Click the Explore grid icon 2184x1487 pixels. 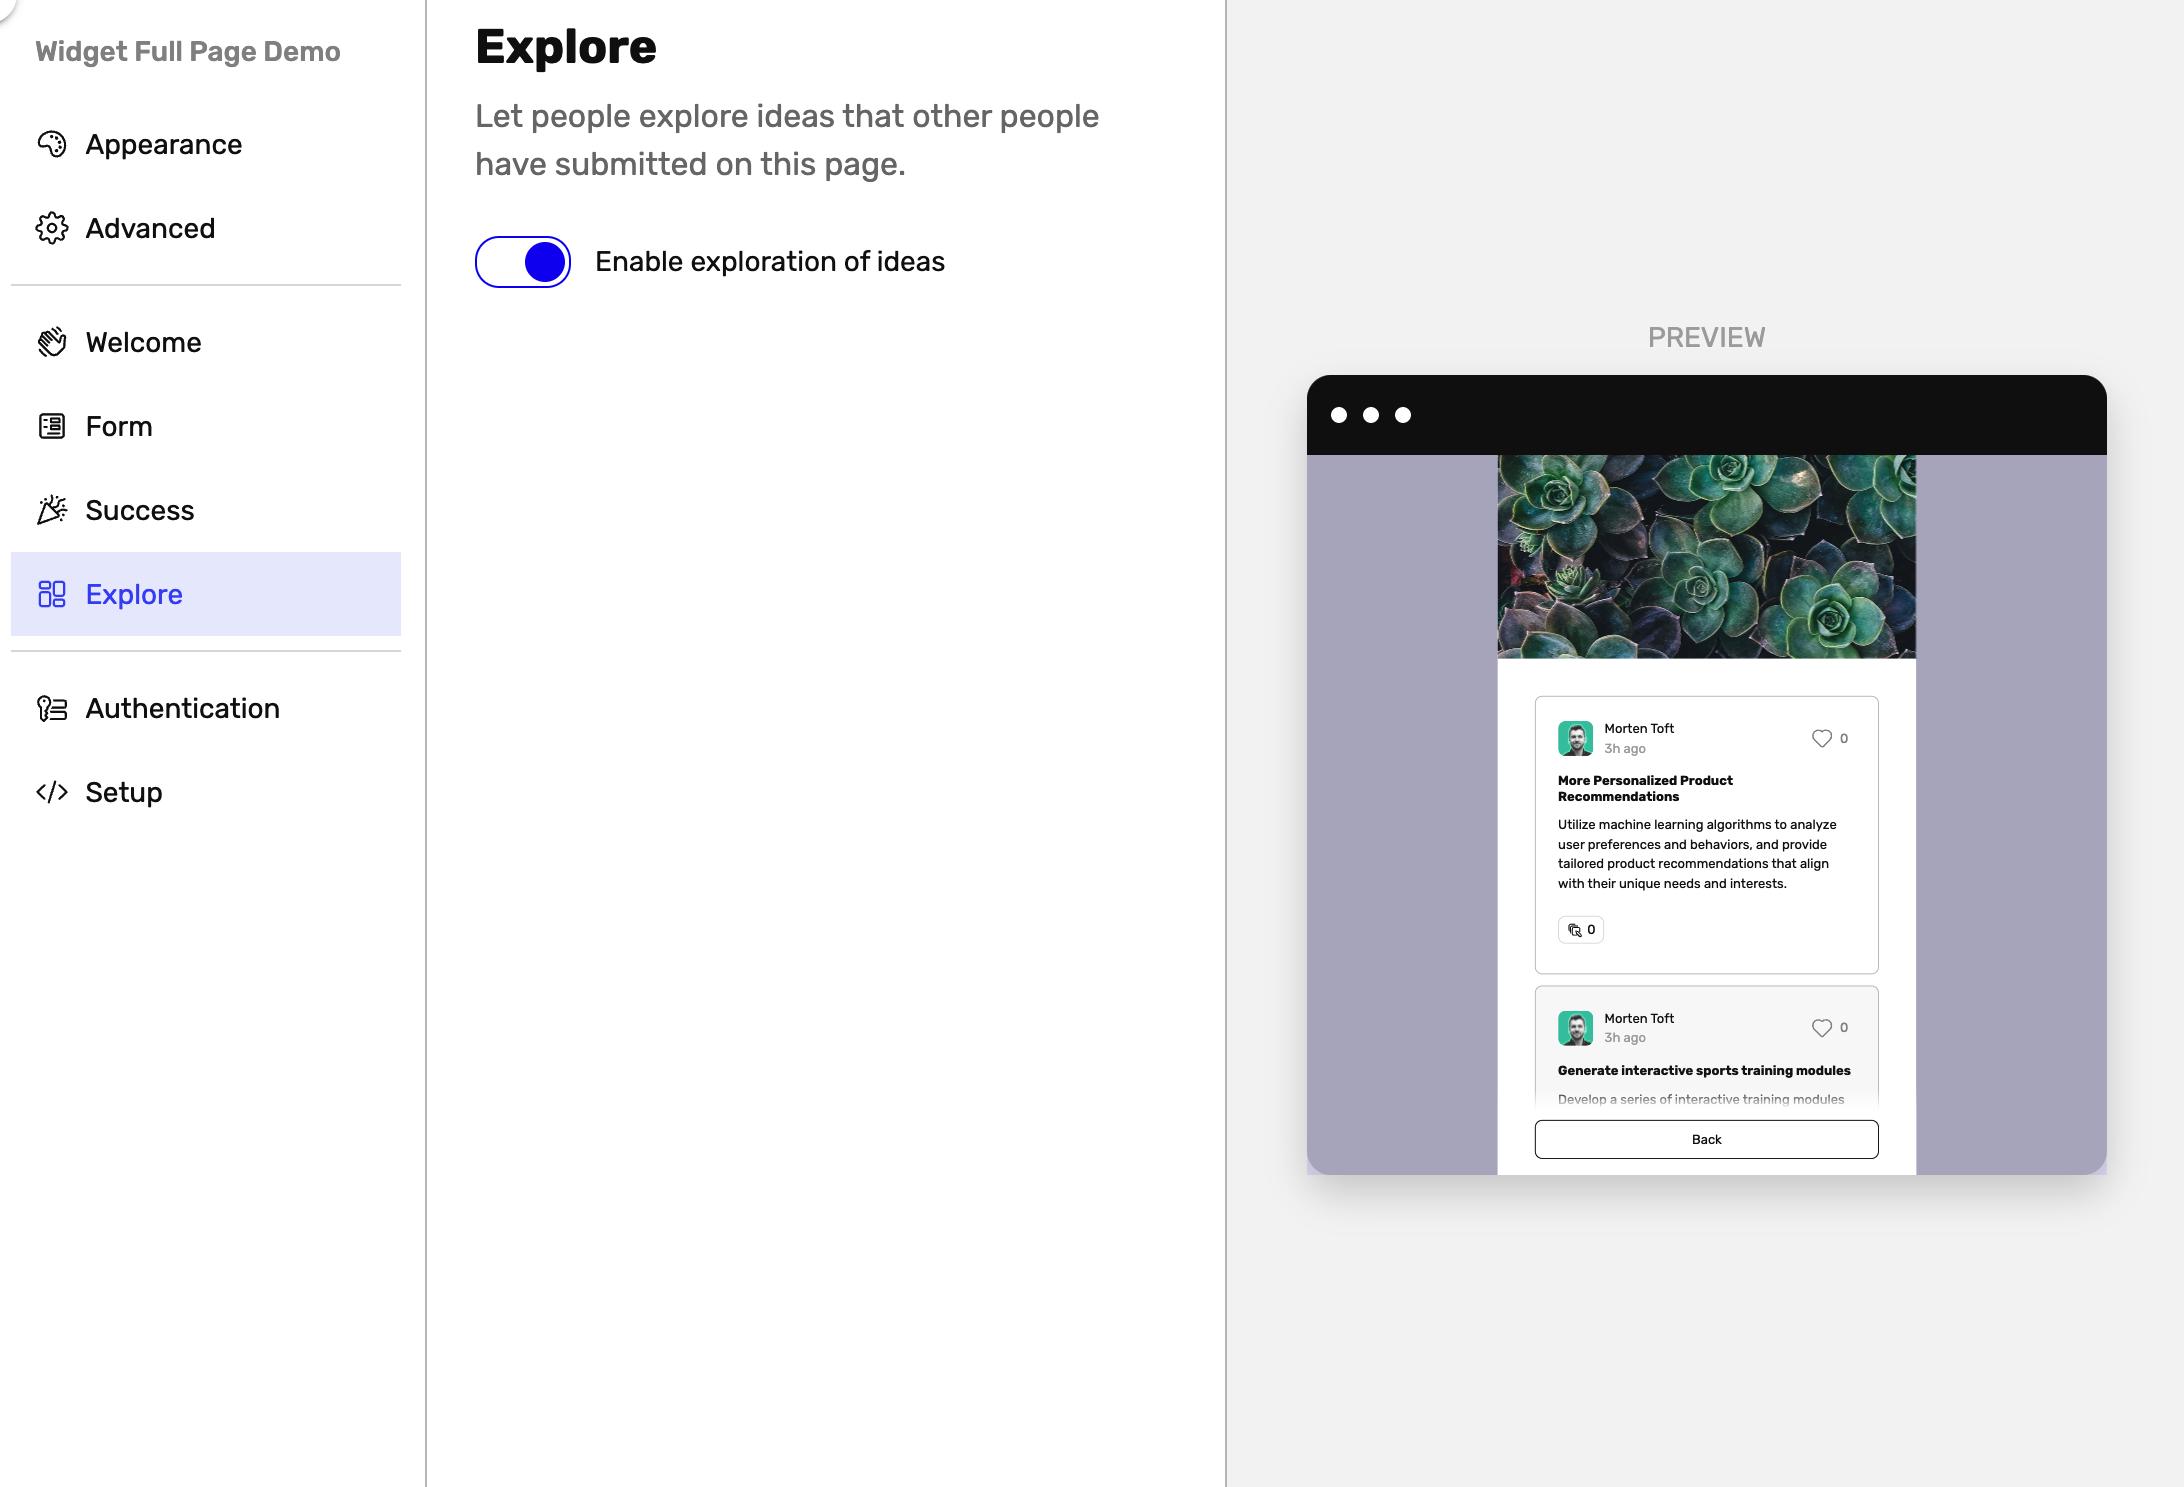point(52,594)
